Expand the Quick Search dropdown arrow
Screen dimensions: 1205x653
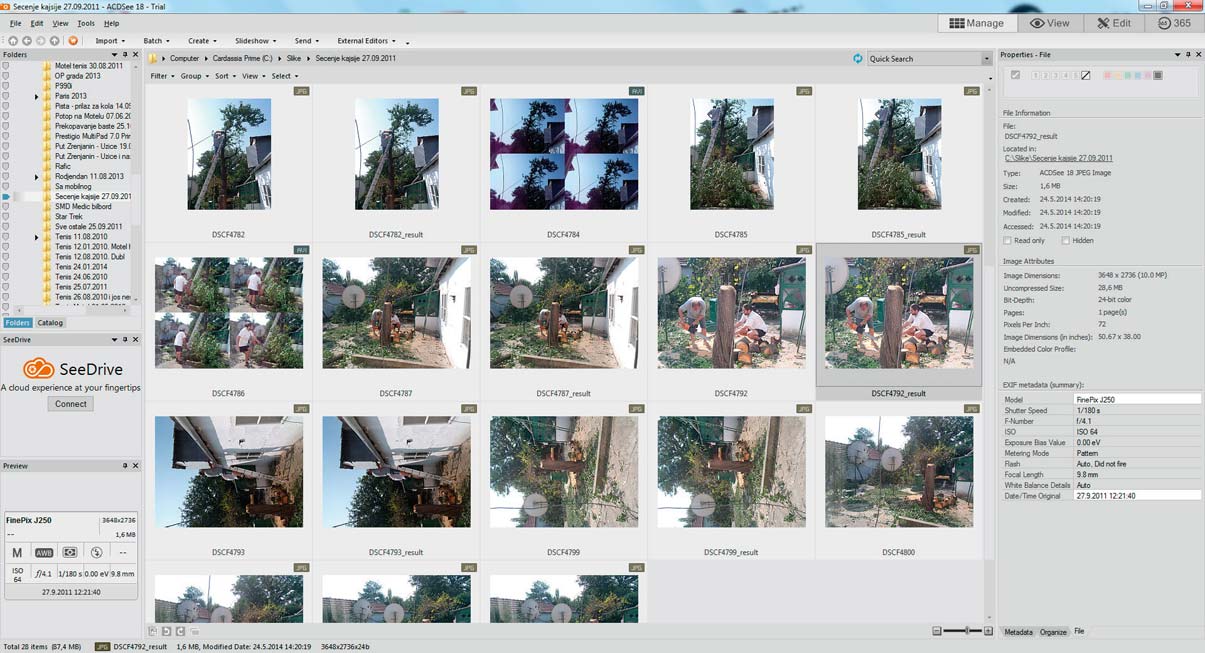987,59
